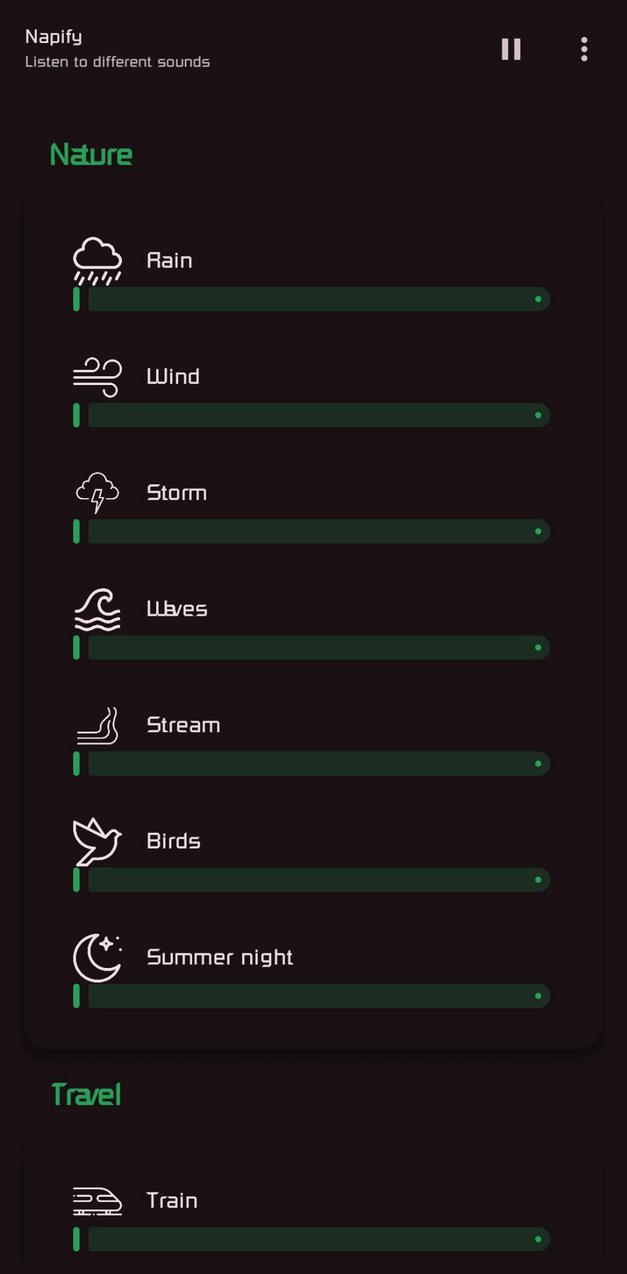The width and height of the screenshot is (627, 1274).
Task: Pause all playing sounds
Action: pos(511,49)
